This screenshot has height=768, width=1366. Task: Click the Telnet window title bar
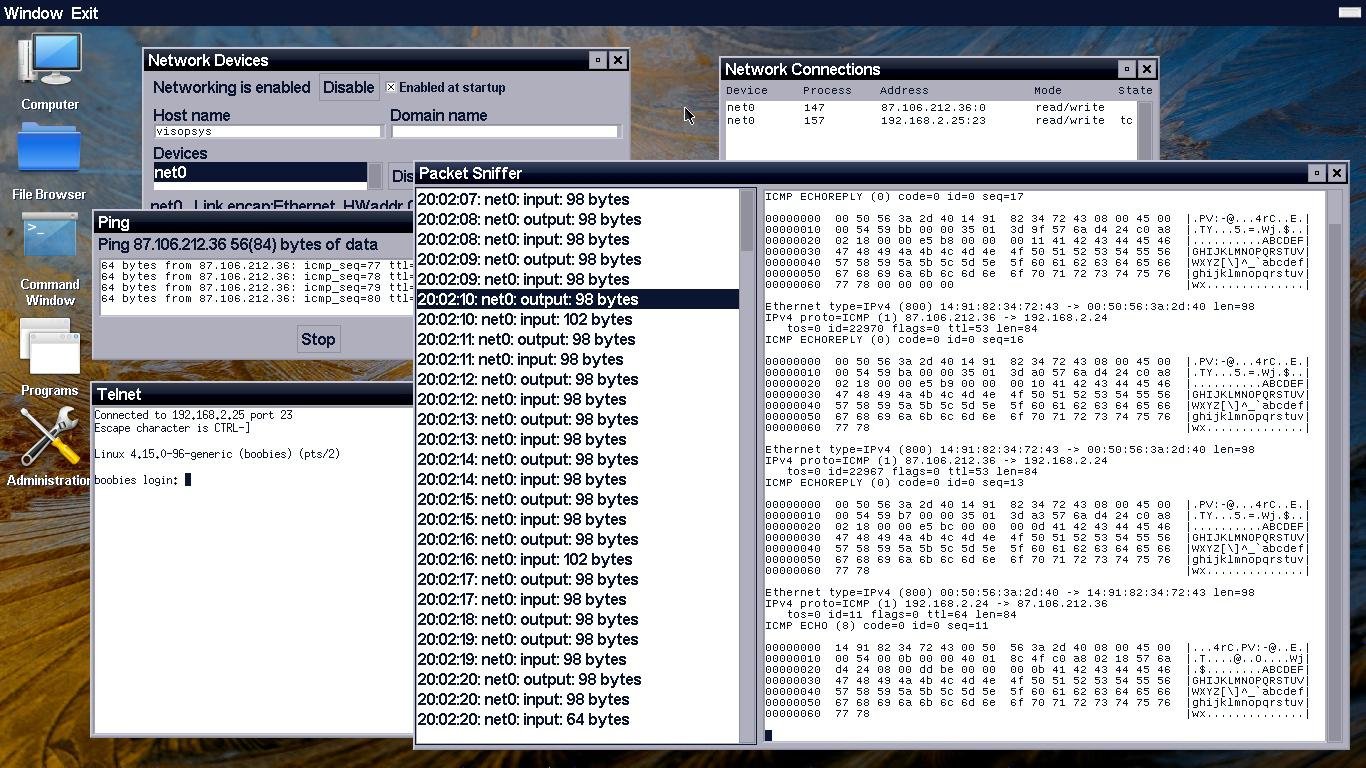[x=252, y=394]
